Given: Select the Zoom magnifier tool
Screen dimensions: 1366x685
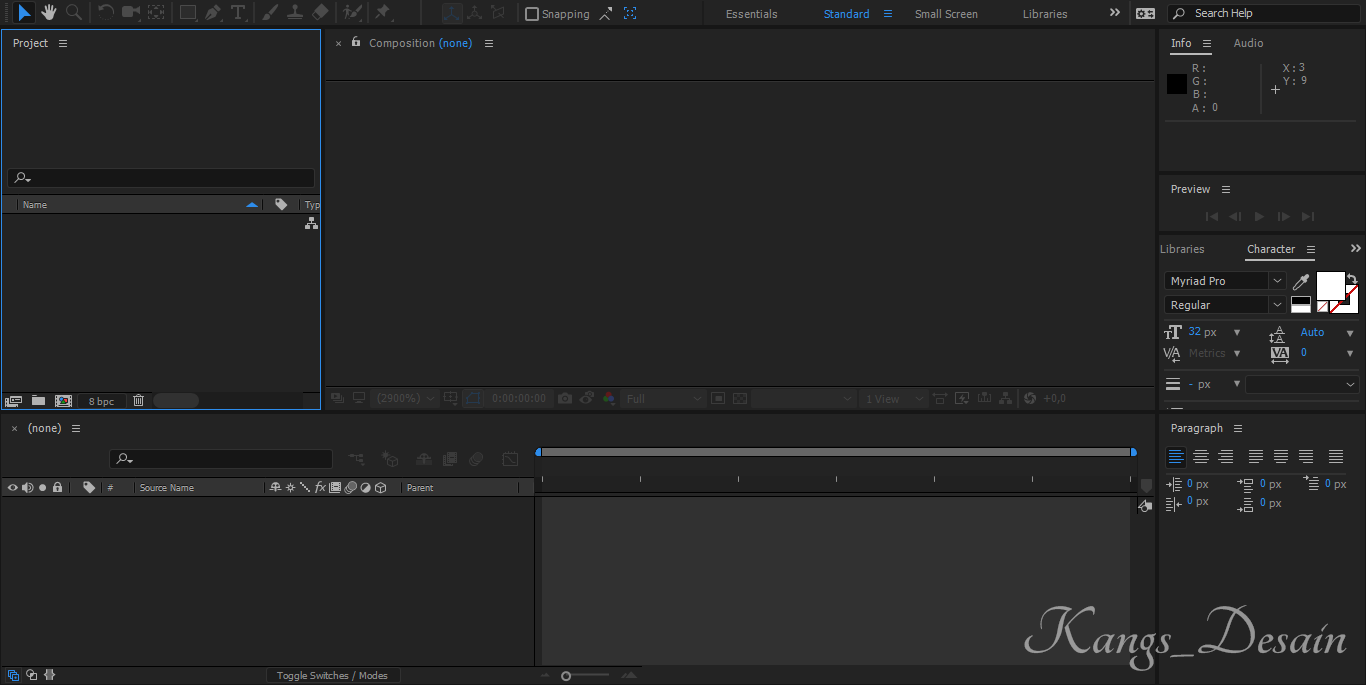Looking at the screenshot, I should [x=74, y=13].
